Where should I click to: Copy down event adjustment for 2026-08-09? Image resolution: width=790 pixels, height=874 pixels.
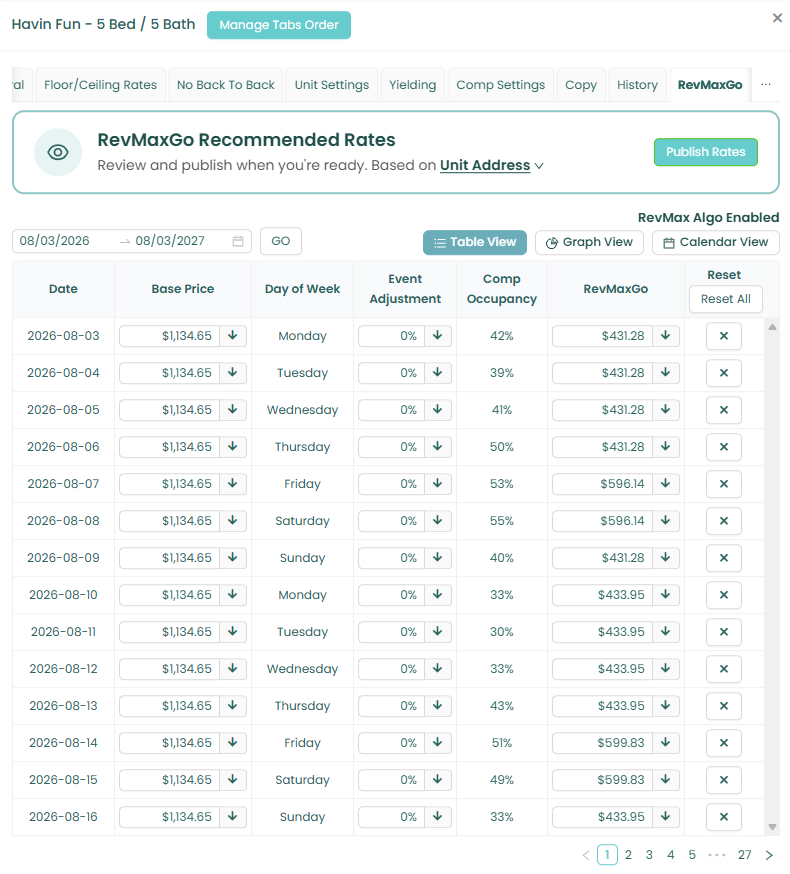(x=438, y=558)
